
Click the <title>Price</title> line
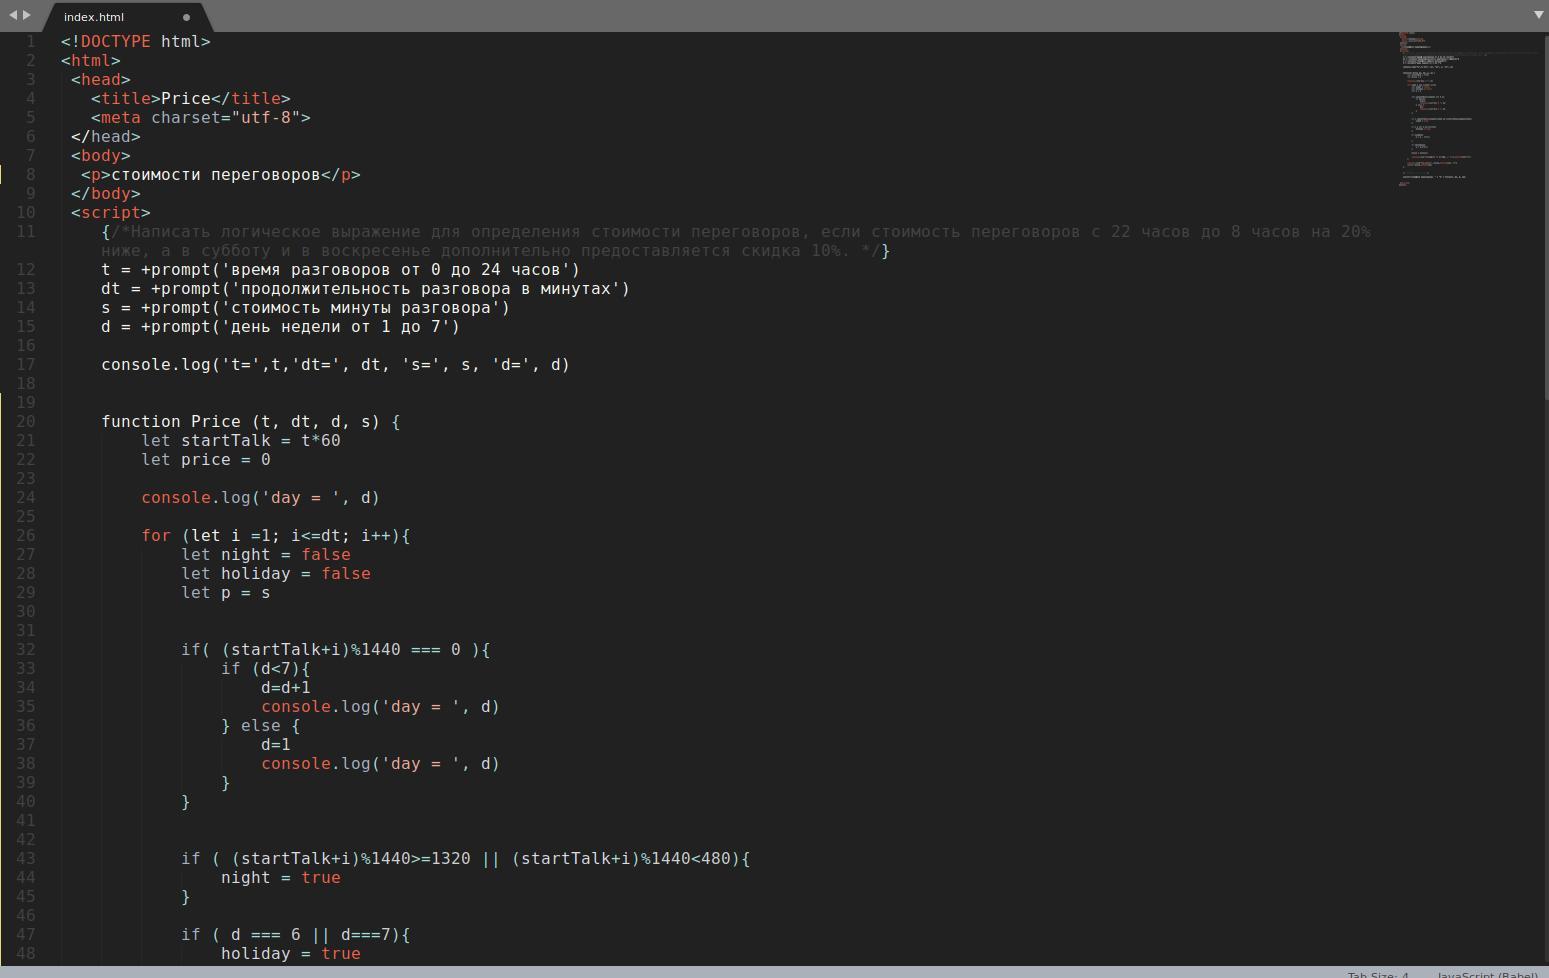(190, 98)
